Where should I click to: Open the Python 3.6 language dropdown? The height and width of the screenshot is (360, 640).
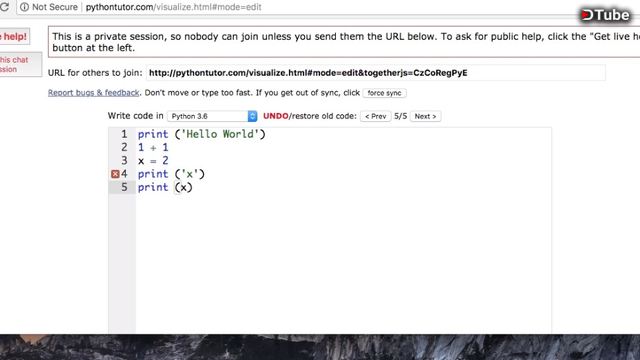coord(212,116)
